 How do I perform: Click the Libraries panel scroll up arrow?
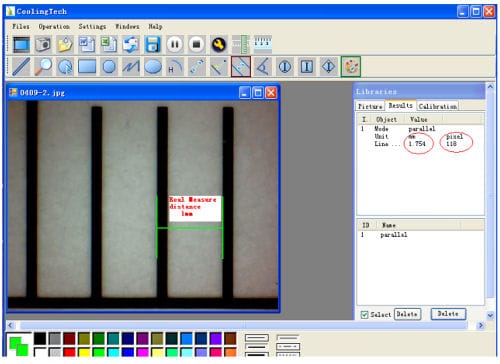click(490, 87)
